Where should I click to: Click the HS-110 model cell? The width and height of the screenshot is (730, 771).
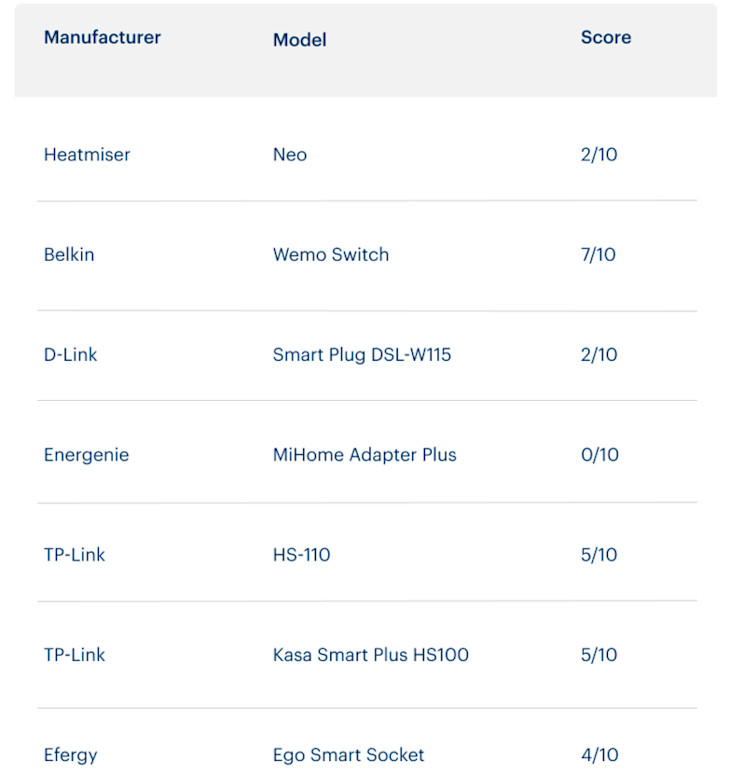click(301, 555)
